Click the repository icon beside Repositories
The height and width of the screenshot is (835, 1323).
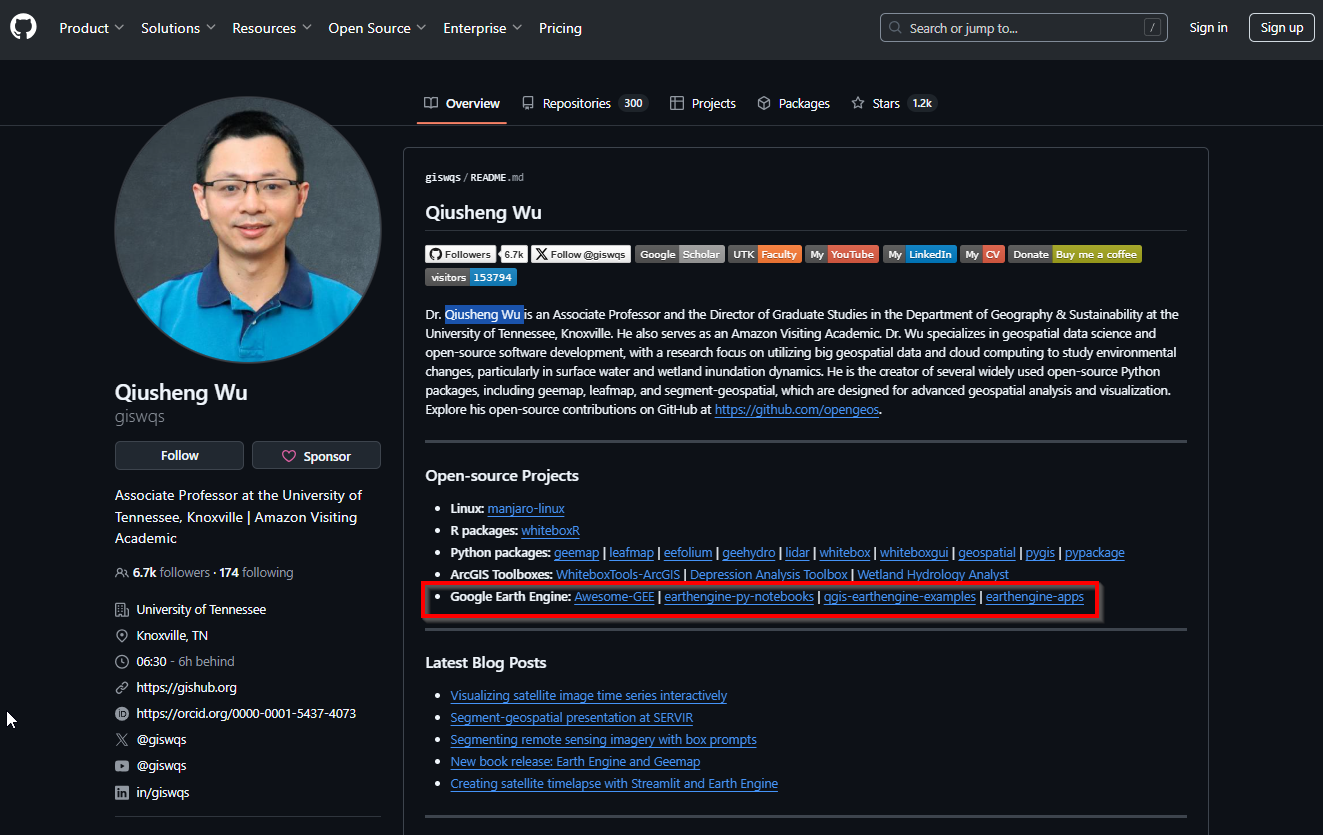click(528, 103)
